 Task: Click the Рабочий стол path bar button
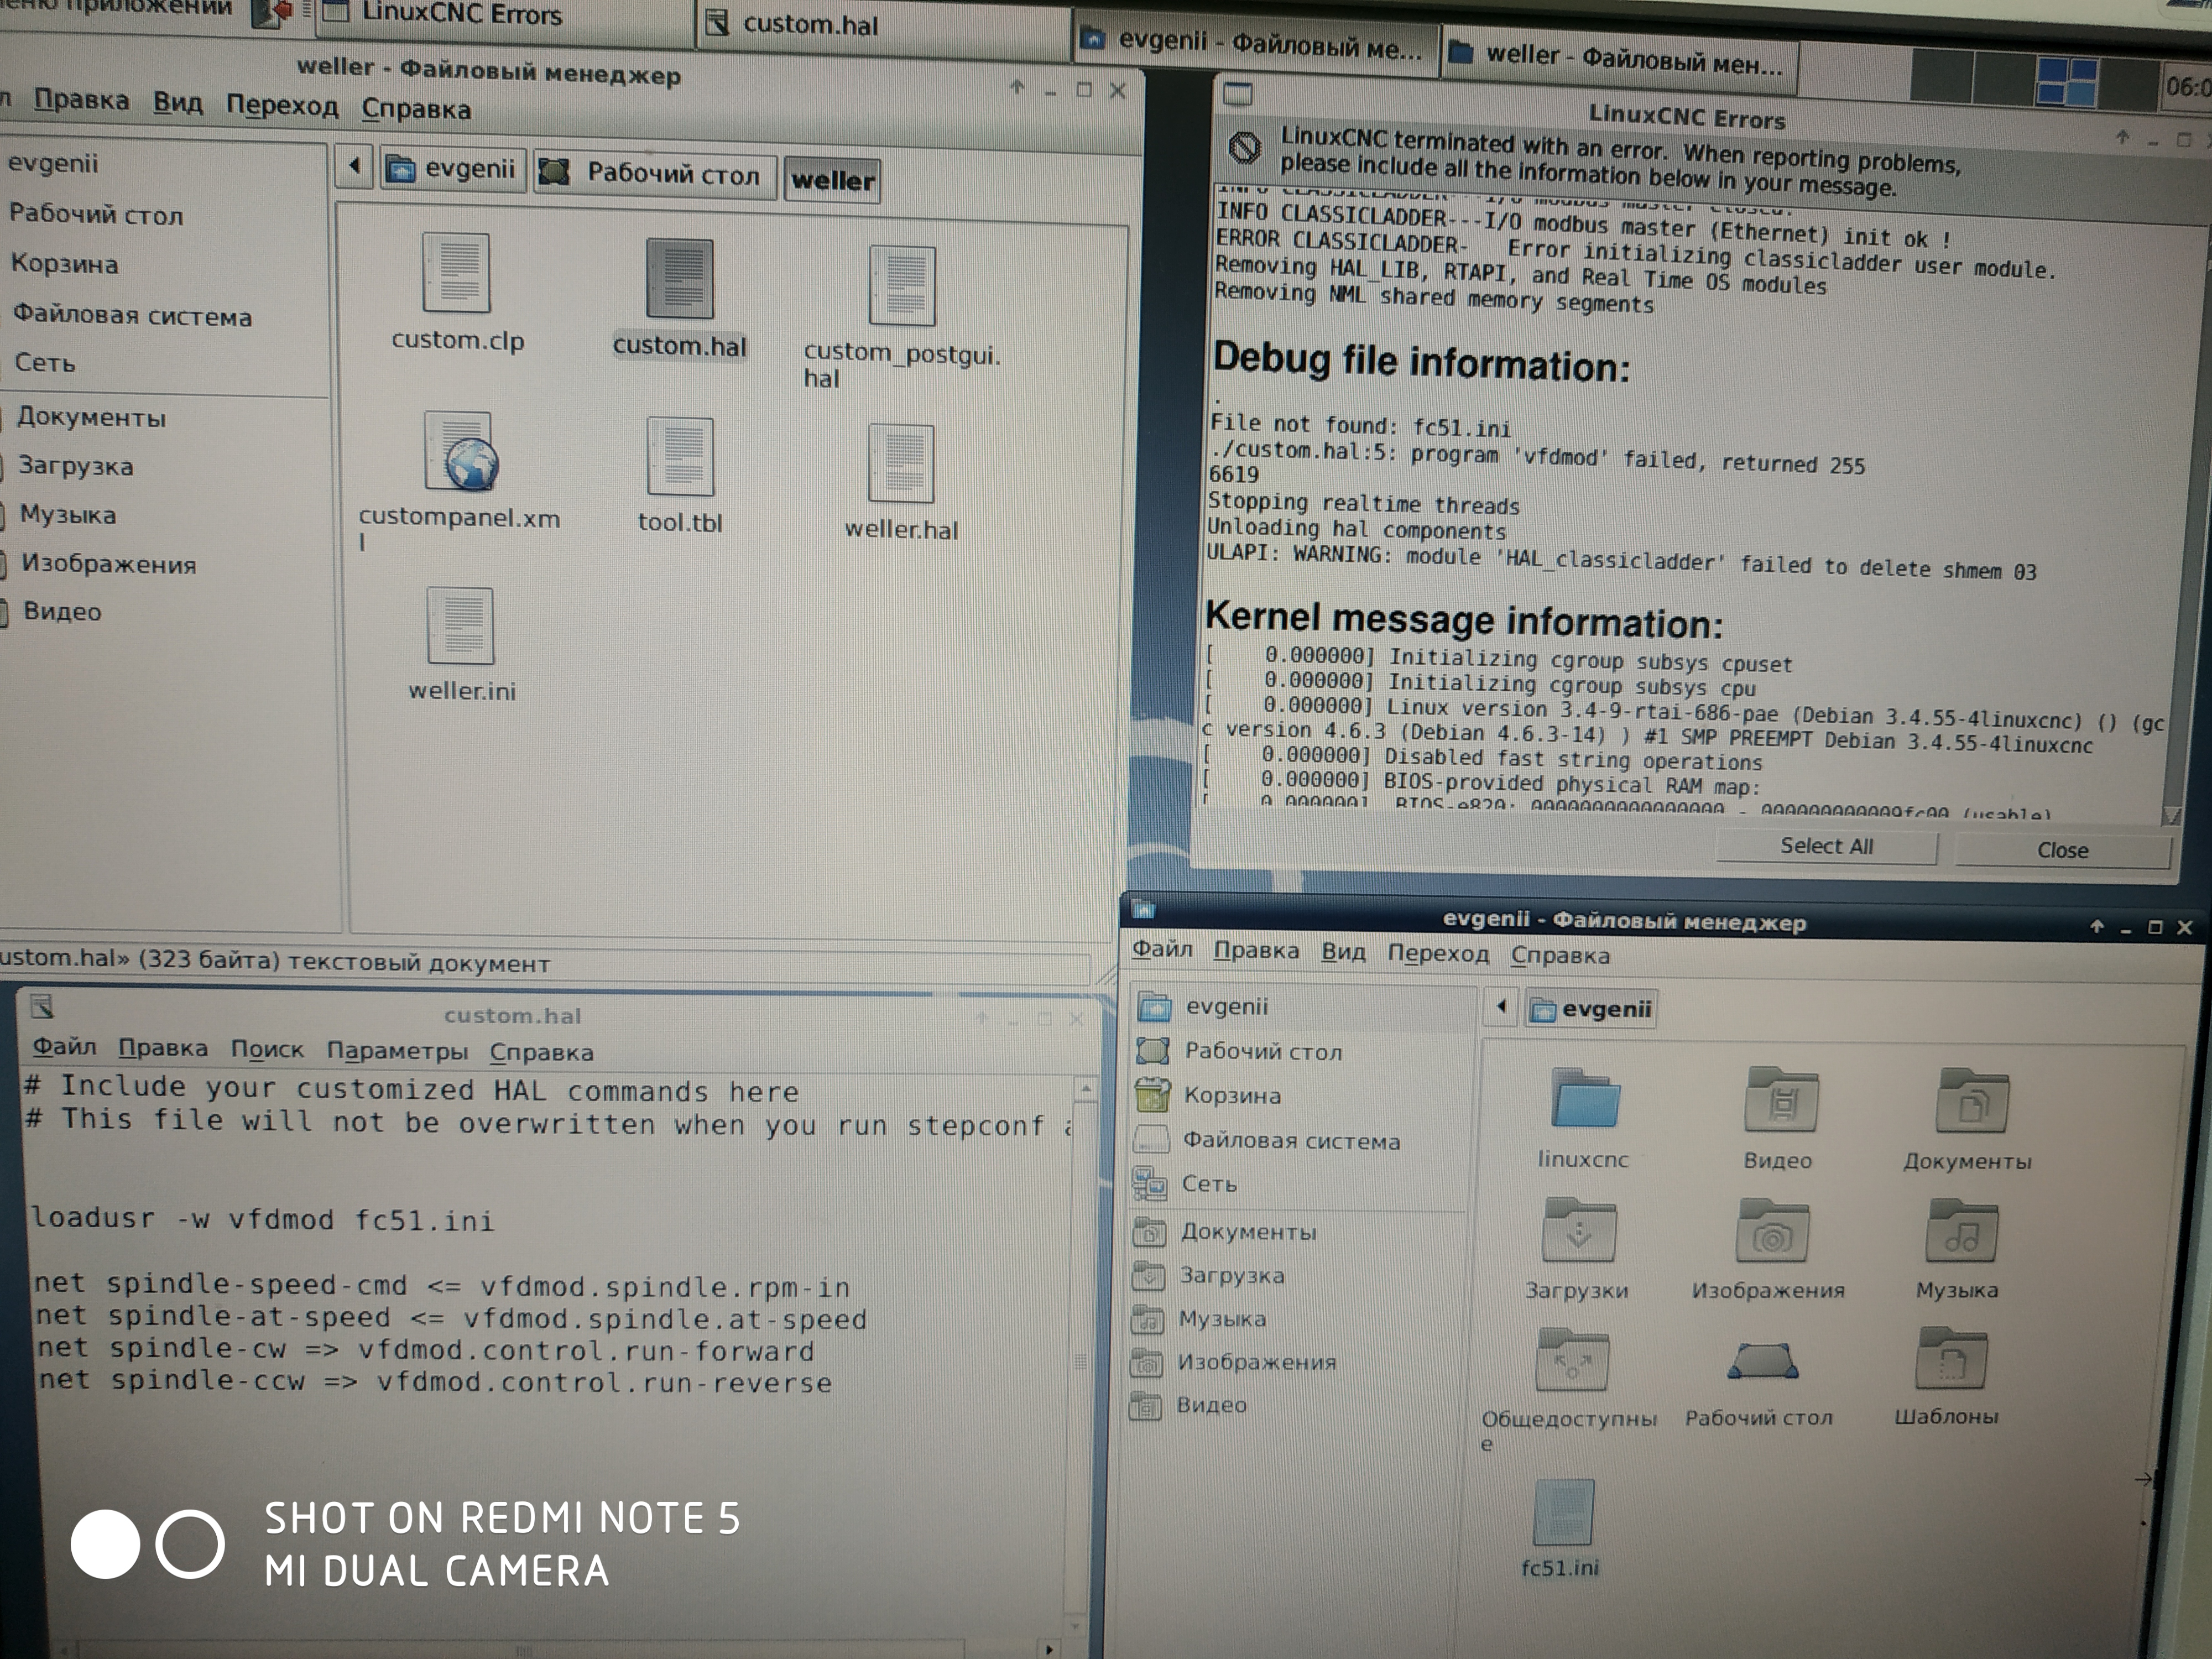click(655, 175)
